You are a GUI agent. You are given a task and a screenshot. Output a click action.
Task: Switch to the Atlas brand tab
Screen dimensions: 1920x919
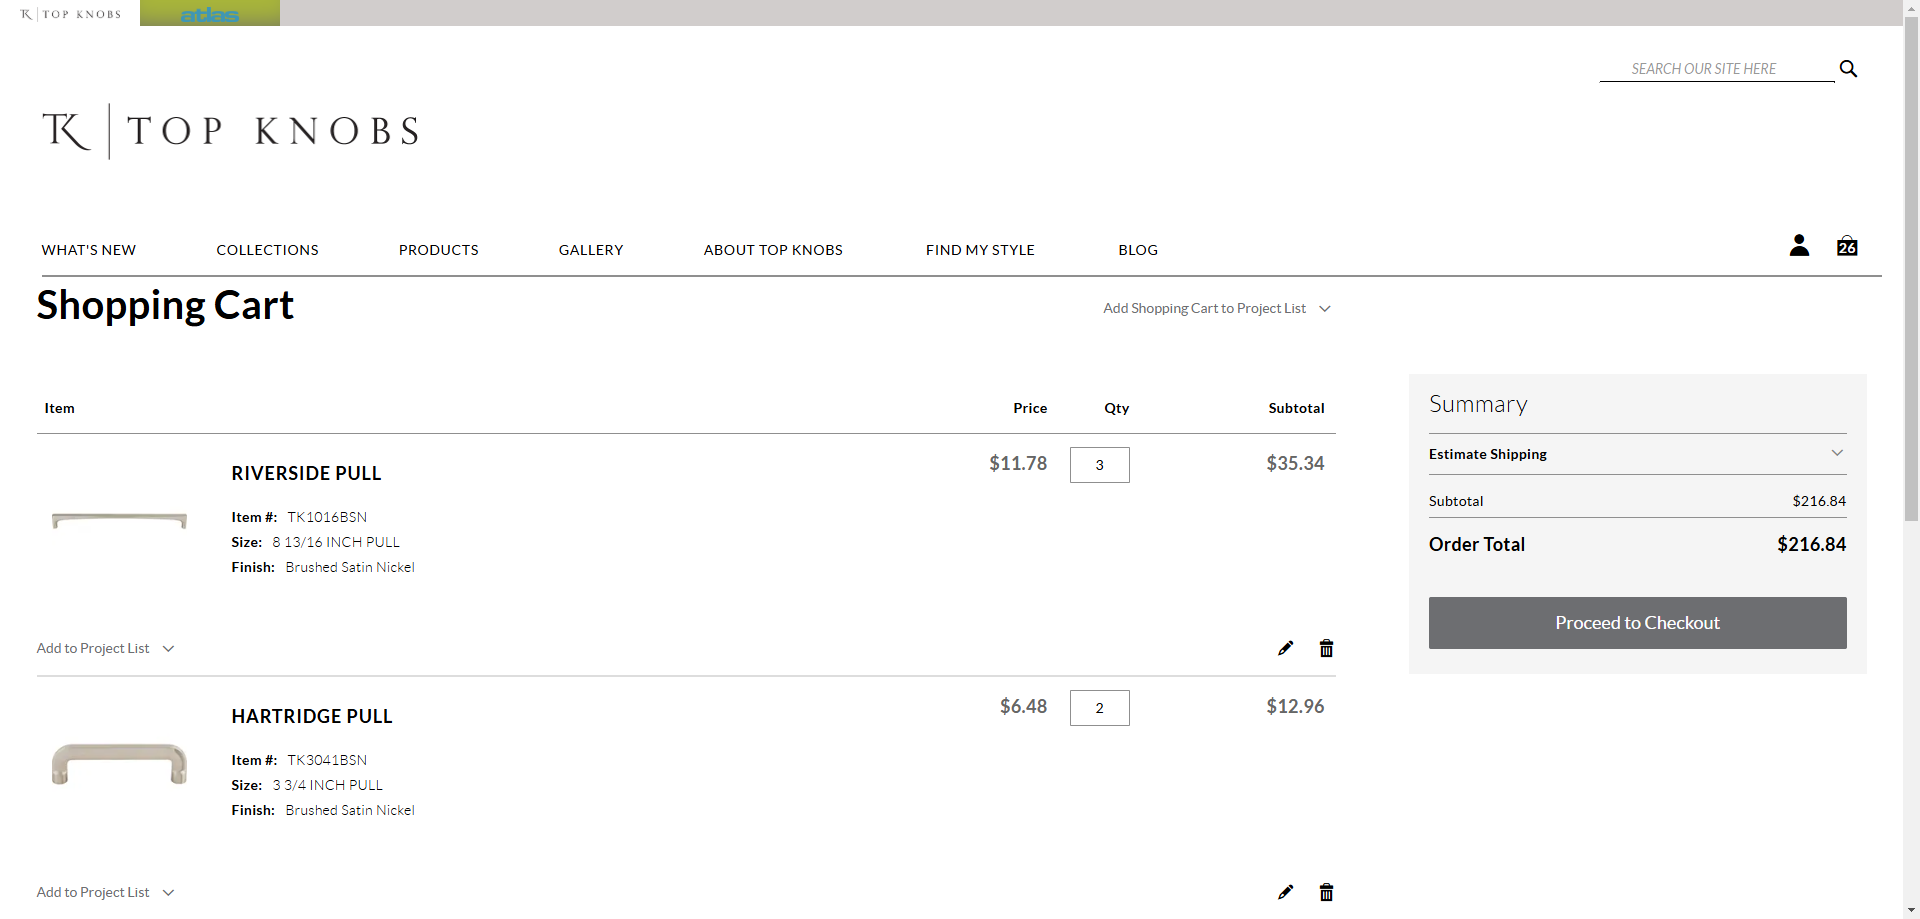(x=210, y=13)
